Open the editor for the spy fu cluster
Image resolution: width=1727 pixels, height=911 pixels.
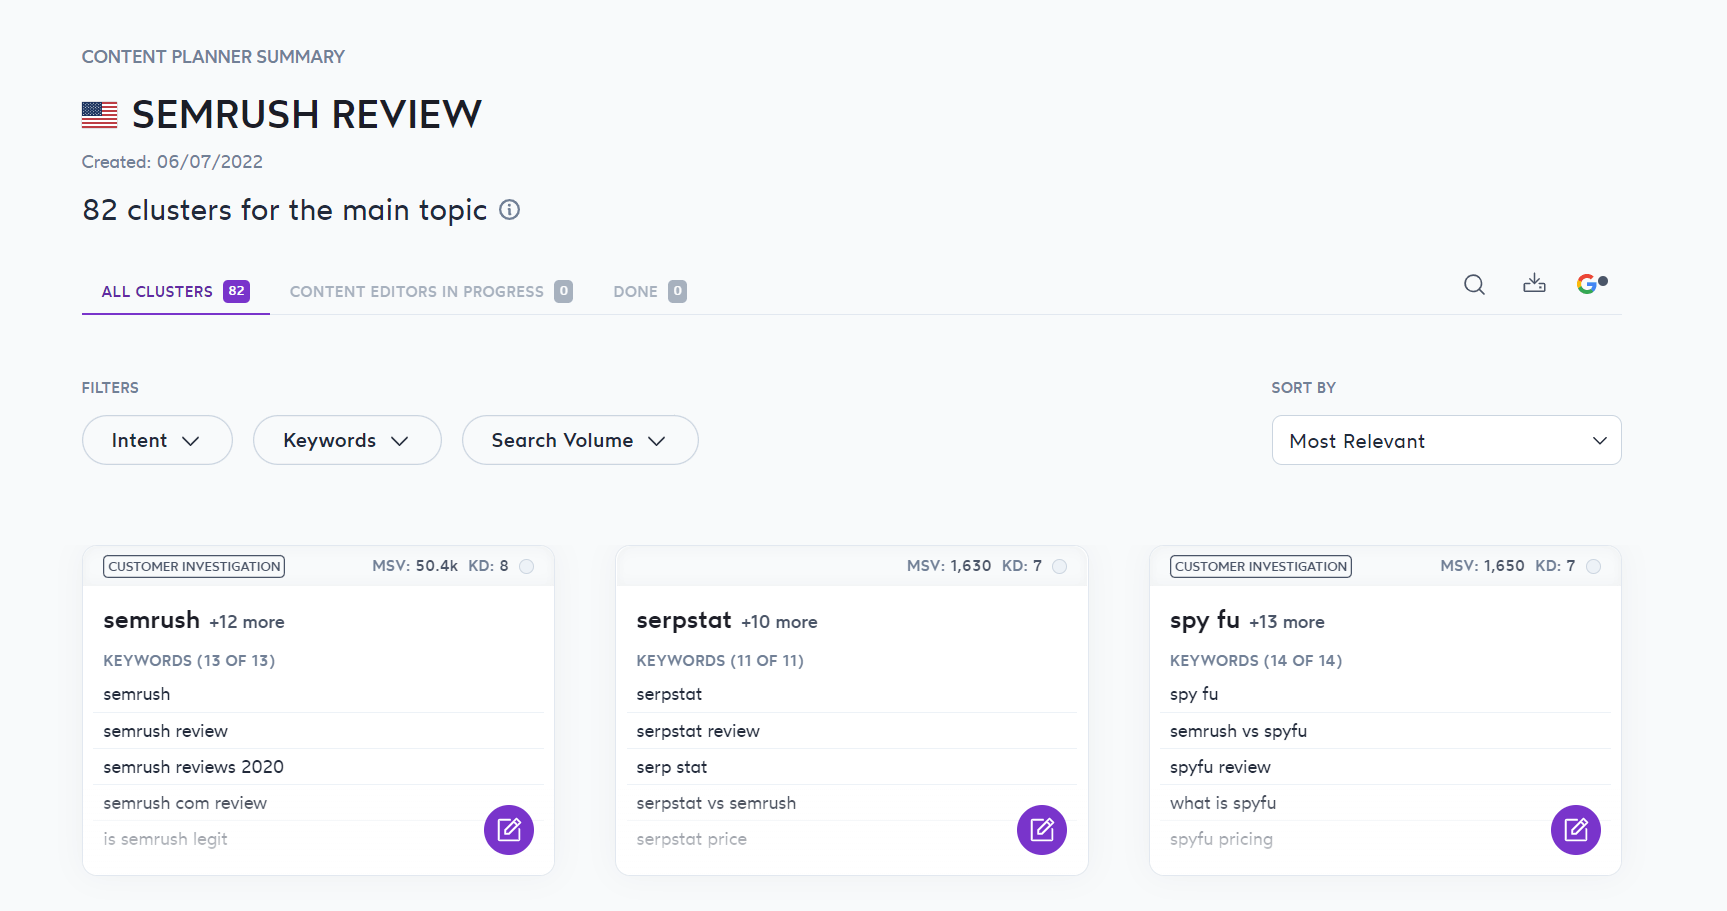pyautogui.click(x=1576, y=829)
